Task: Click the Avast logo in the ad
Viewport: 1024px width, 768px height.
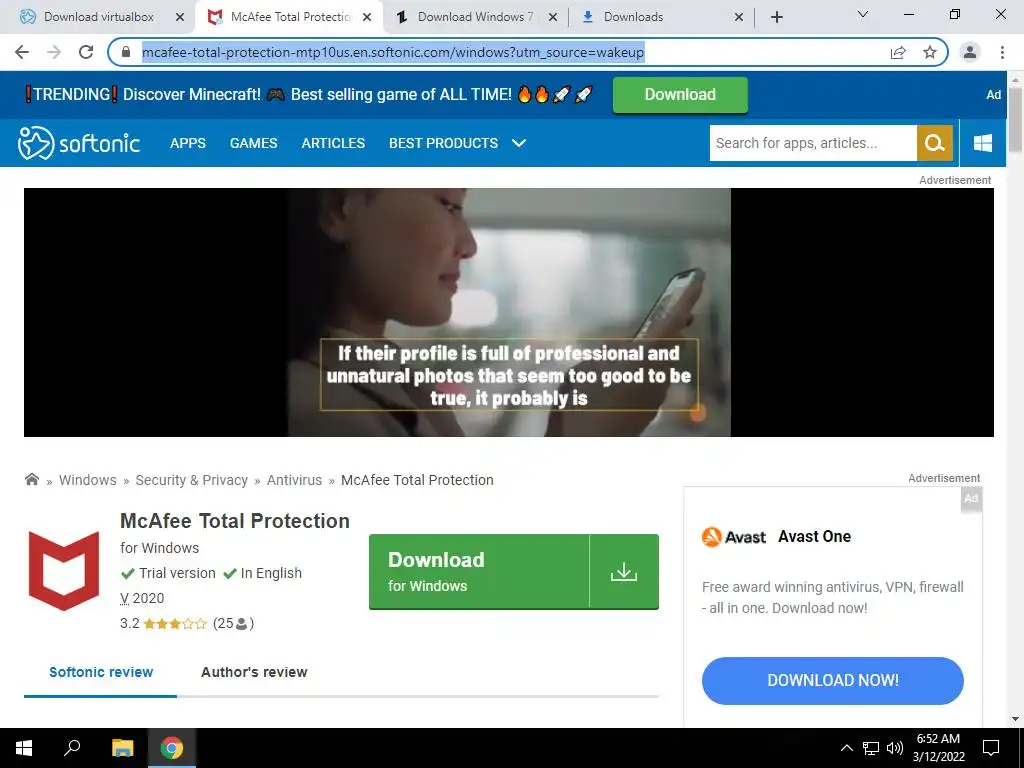Action: (733, 537)
